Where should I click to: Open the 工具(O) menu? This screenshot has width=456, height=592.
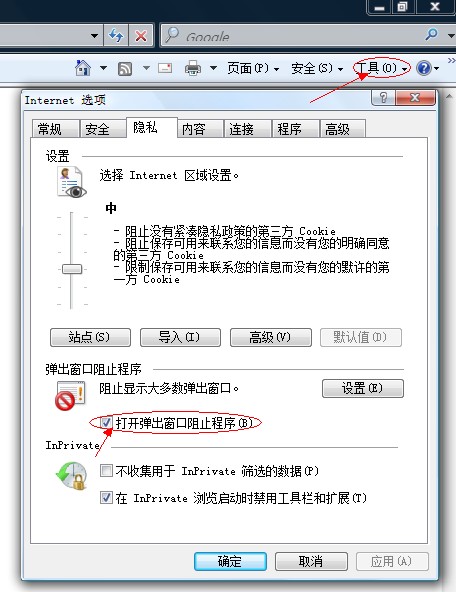coord(381,68)
